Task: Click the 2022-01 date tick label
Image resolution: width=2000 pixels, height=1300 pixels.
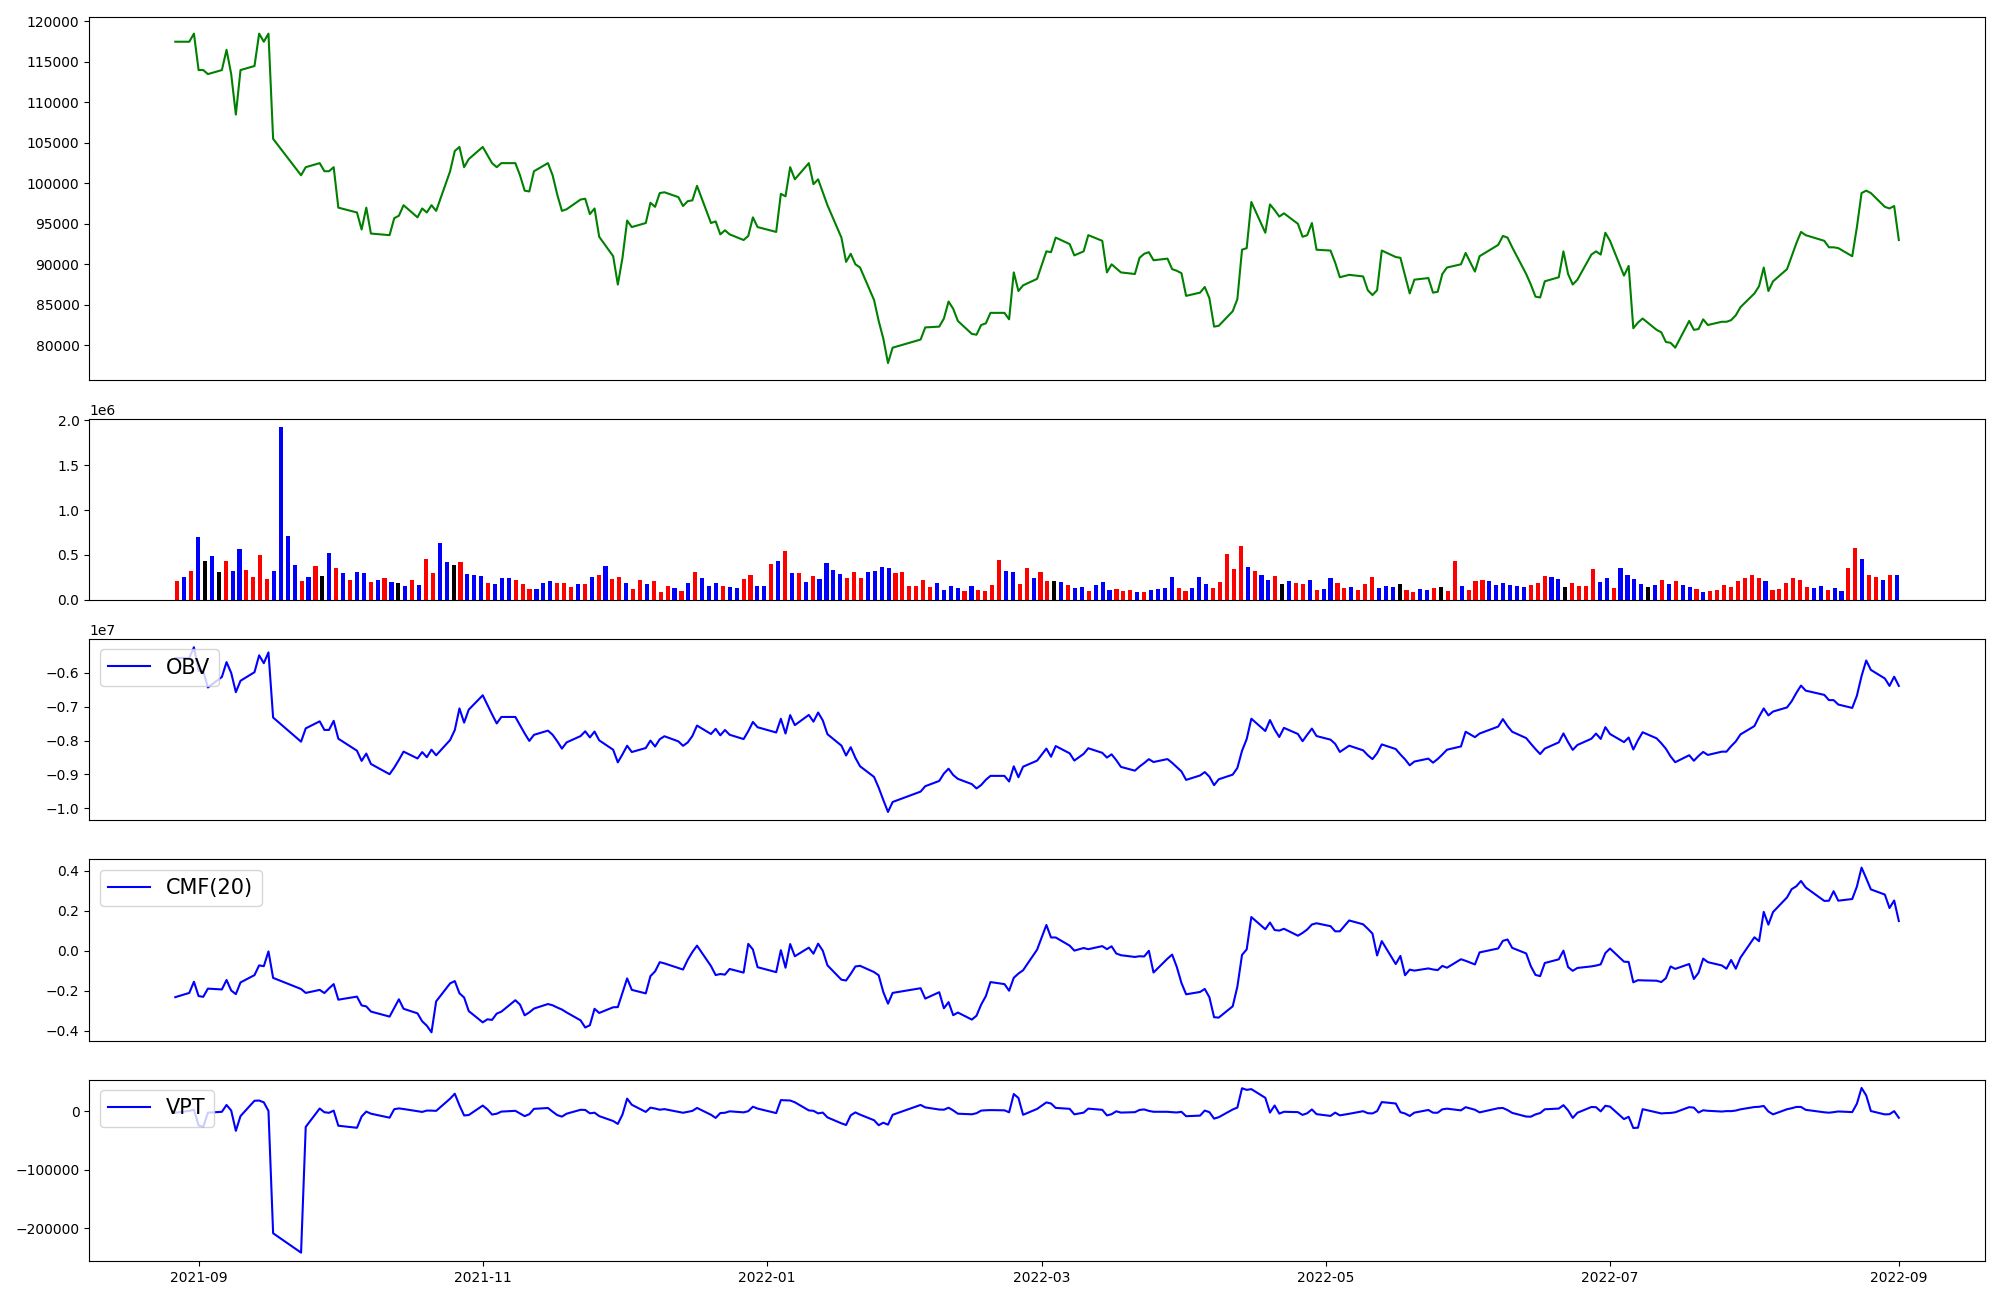Action: (767, 1277)
